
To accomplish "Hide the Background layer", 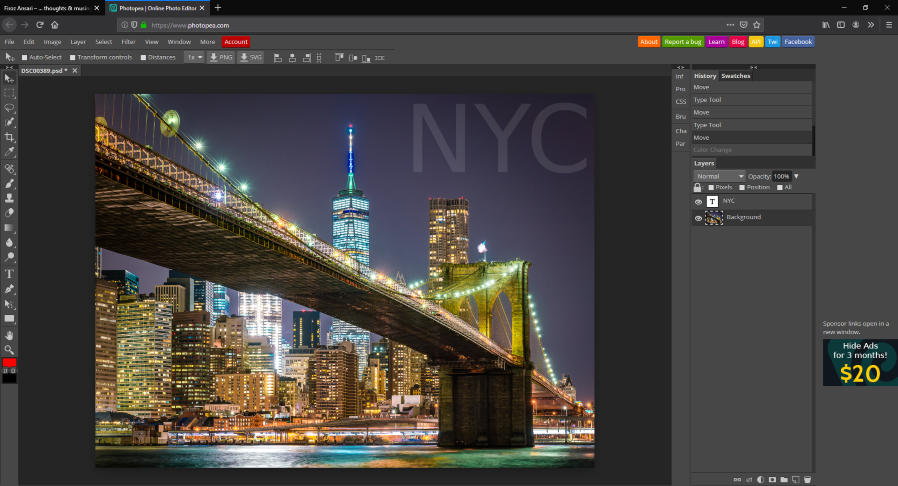I will point(698,218).
